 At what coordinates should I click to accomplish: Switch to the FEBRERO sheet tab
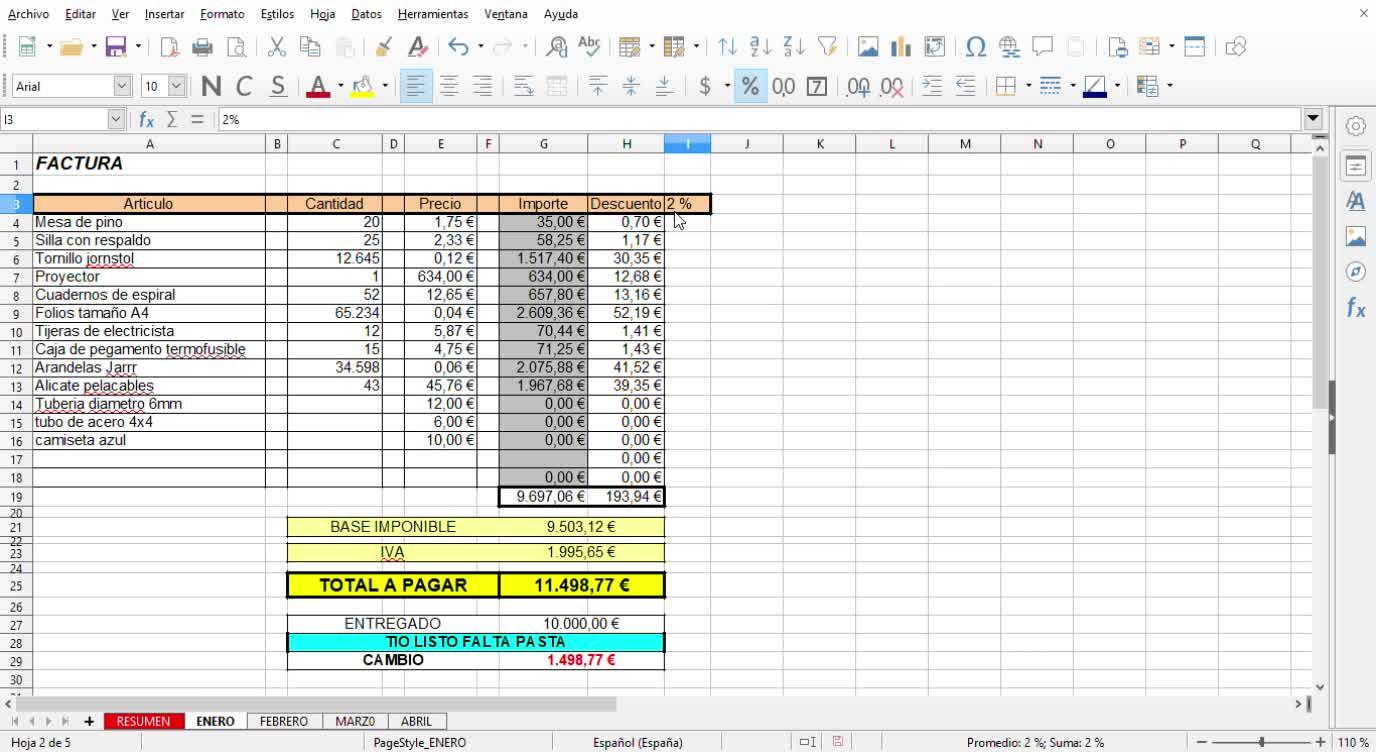point(284,721)
